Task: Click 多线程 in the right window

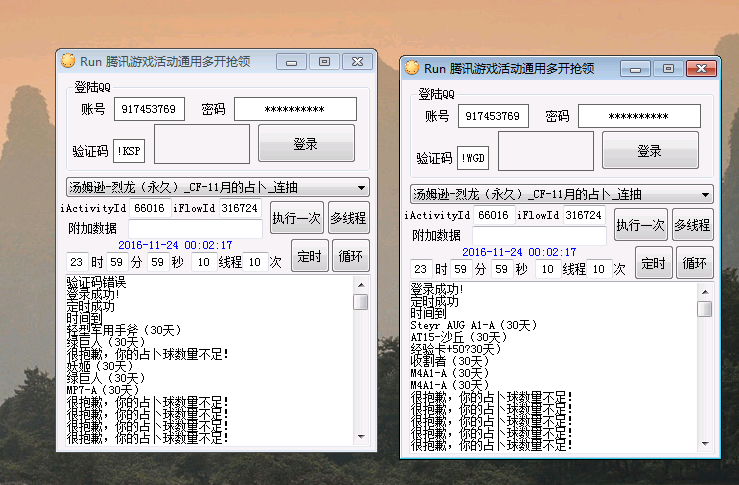Action: pos(693,225)
